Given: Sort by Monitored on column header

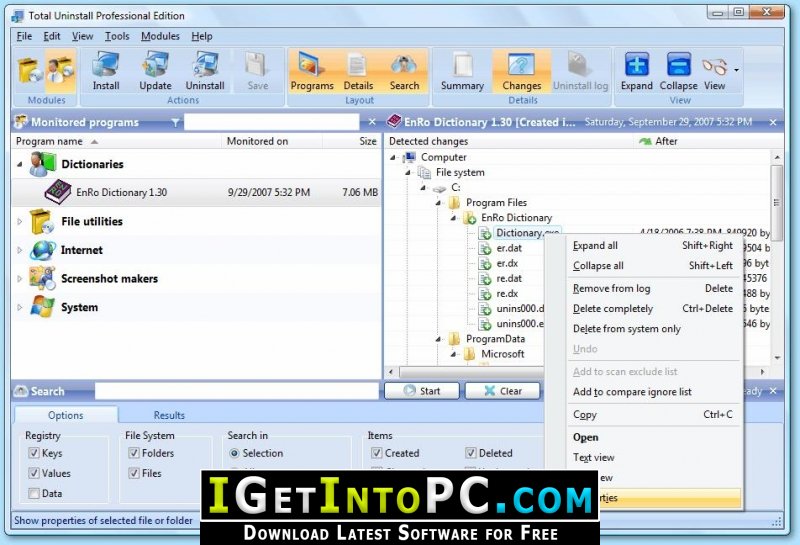Looking at the screenshot, I should (x=271, y=141).
